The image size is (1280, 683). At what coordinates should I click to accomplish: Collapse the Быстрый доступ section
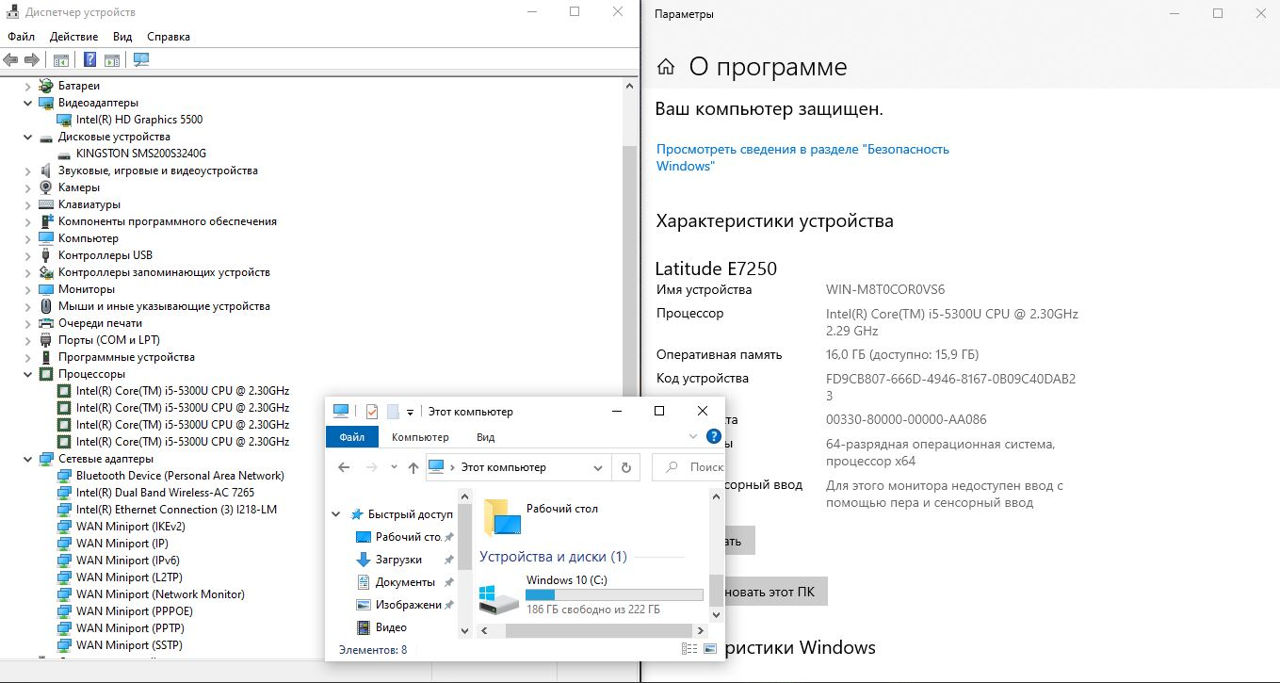point(336,514)
